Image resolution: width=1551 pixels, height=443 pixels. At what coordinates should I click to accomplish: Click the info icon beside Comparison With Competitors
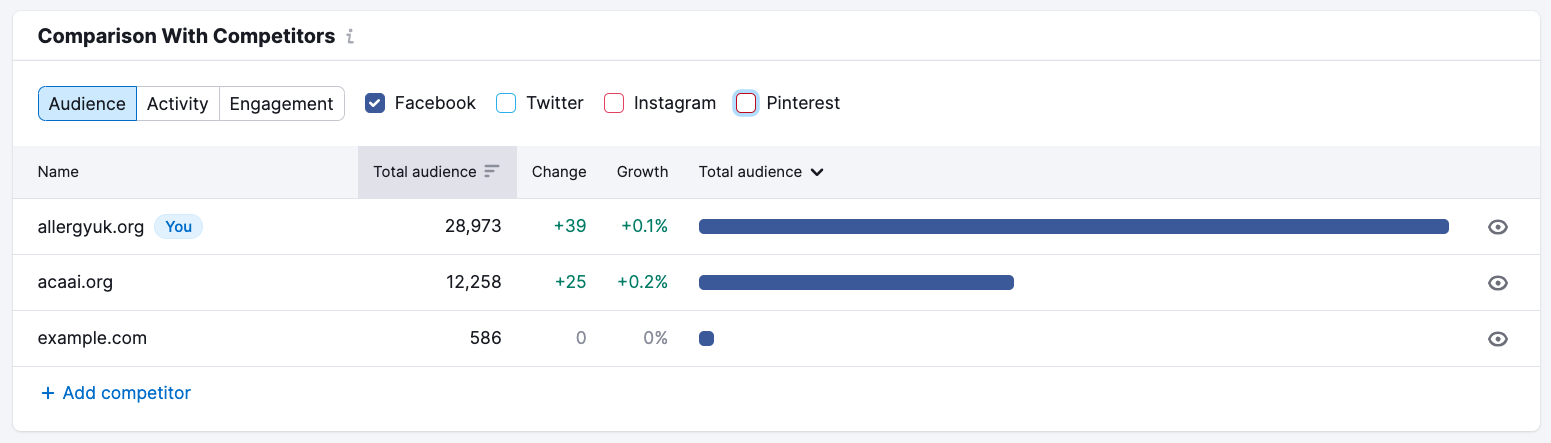pyautogui.click(x=350, y=37)
